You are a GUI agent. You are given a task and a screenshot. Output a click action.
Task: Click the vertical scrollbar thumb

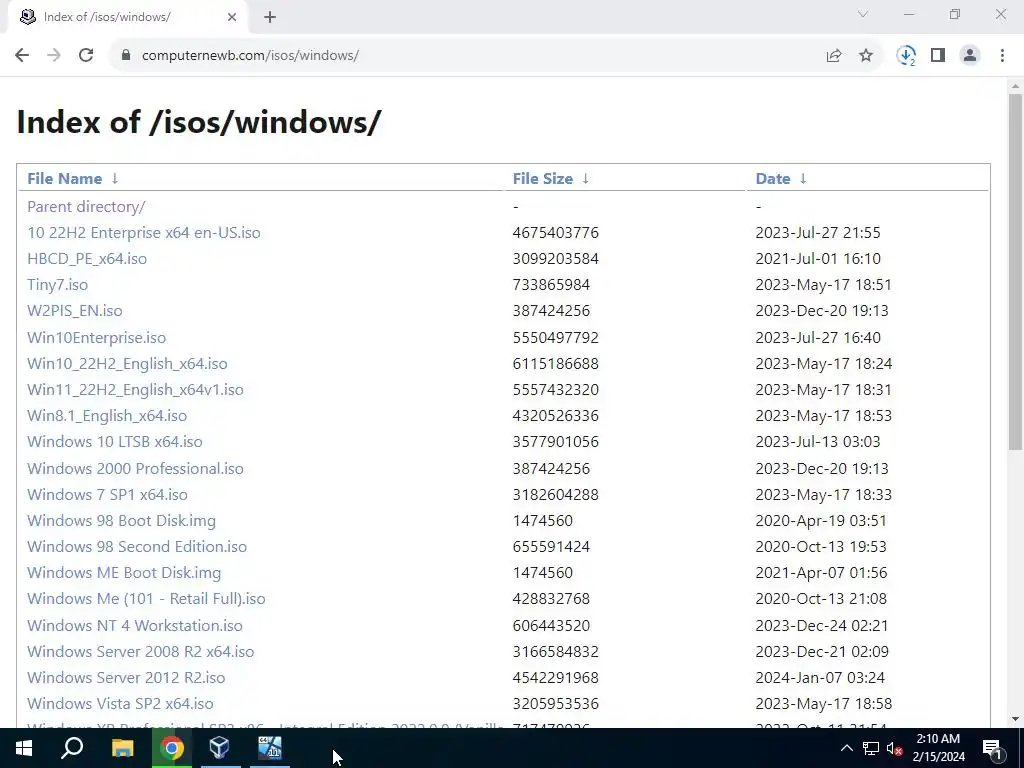pyautogui.click(x=1016, y=272)
